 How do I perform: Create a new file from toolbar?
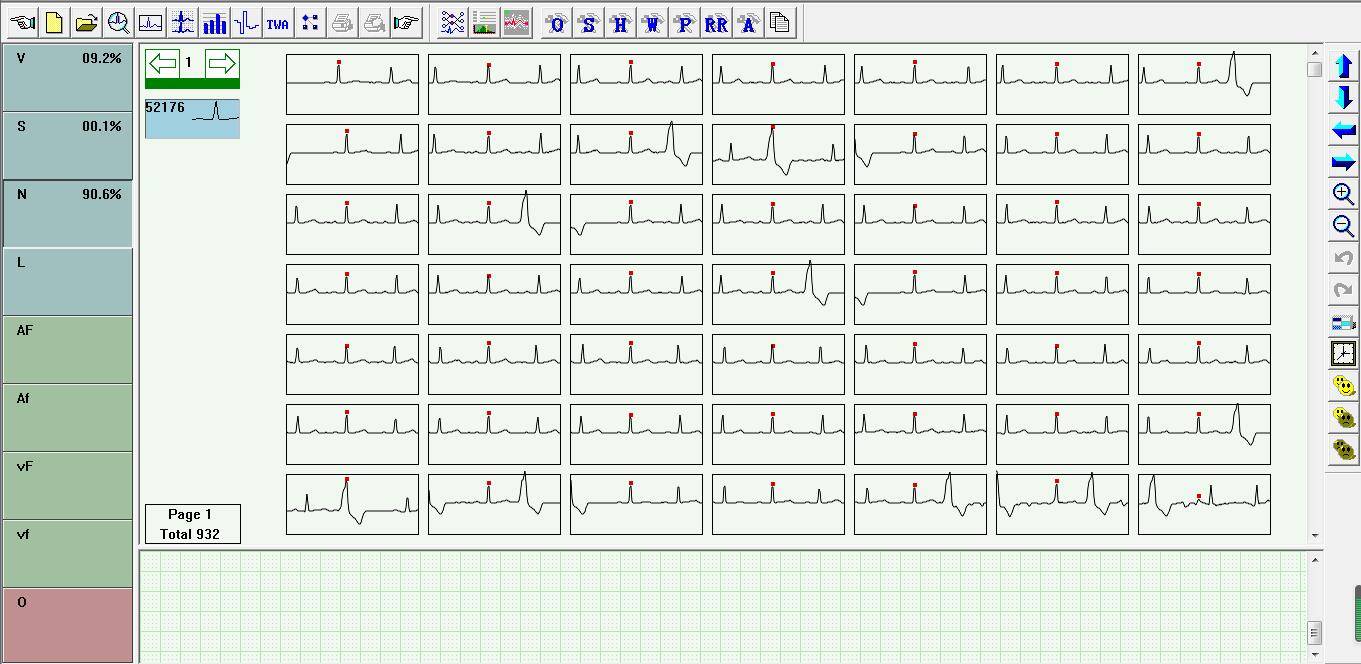point(54,23)
